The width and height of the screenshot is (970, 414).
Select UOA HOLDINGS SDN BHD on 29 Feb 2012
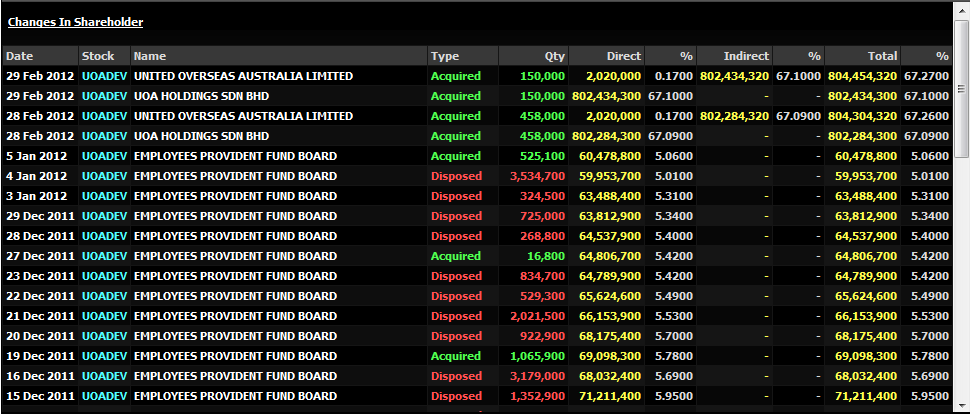202,96
